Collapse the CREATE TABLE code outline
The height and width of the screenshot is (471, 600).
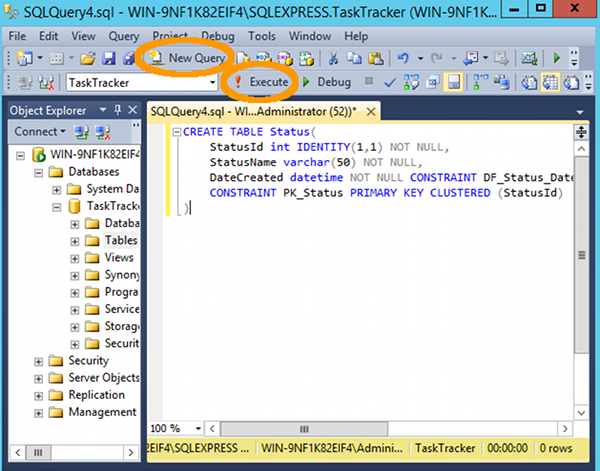pyautogui.click(x=176, y=132)
